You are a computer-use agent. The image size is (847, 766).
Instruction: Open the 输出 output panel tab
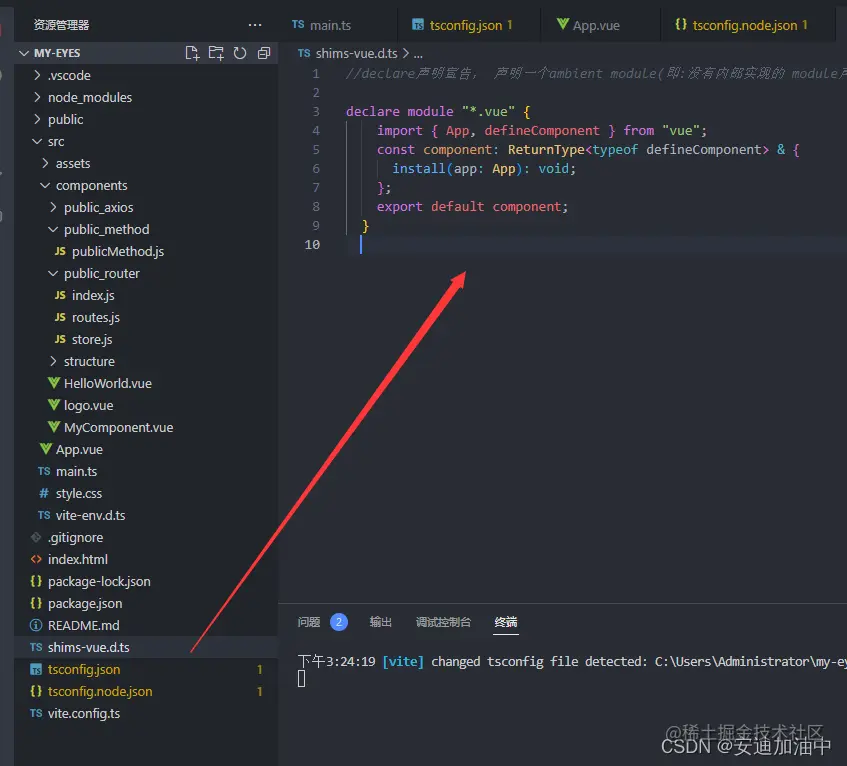coord(381,622)
